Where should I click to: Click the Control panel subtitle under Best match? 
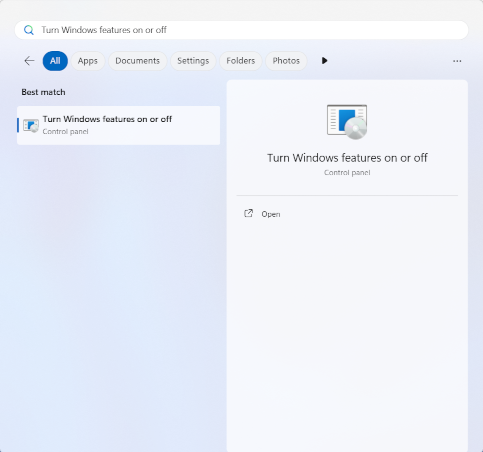click(x=65, y=132)
